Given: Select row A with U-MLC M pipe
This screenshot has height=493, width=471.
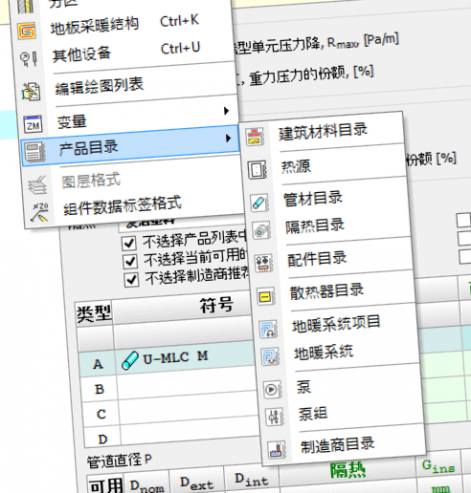Looking at the screenshot, I should coord(167,360).
